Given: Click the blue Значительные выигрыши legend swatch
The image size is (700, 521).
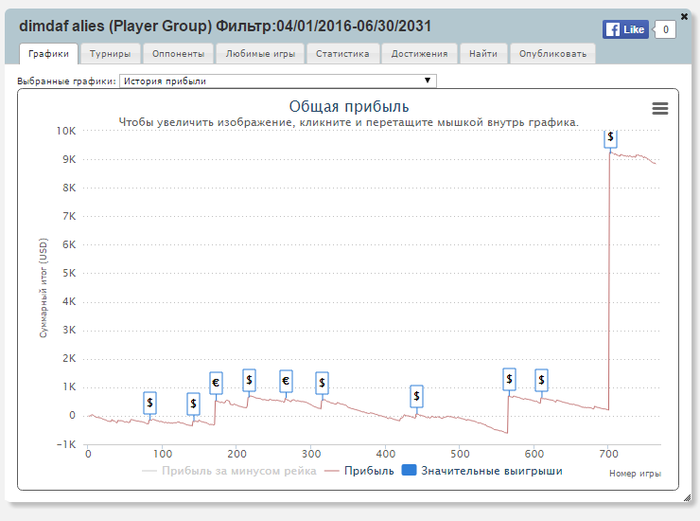Looking at the screenshot, I should (x=409, y=470).
